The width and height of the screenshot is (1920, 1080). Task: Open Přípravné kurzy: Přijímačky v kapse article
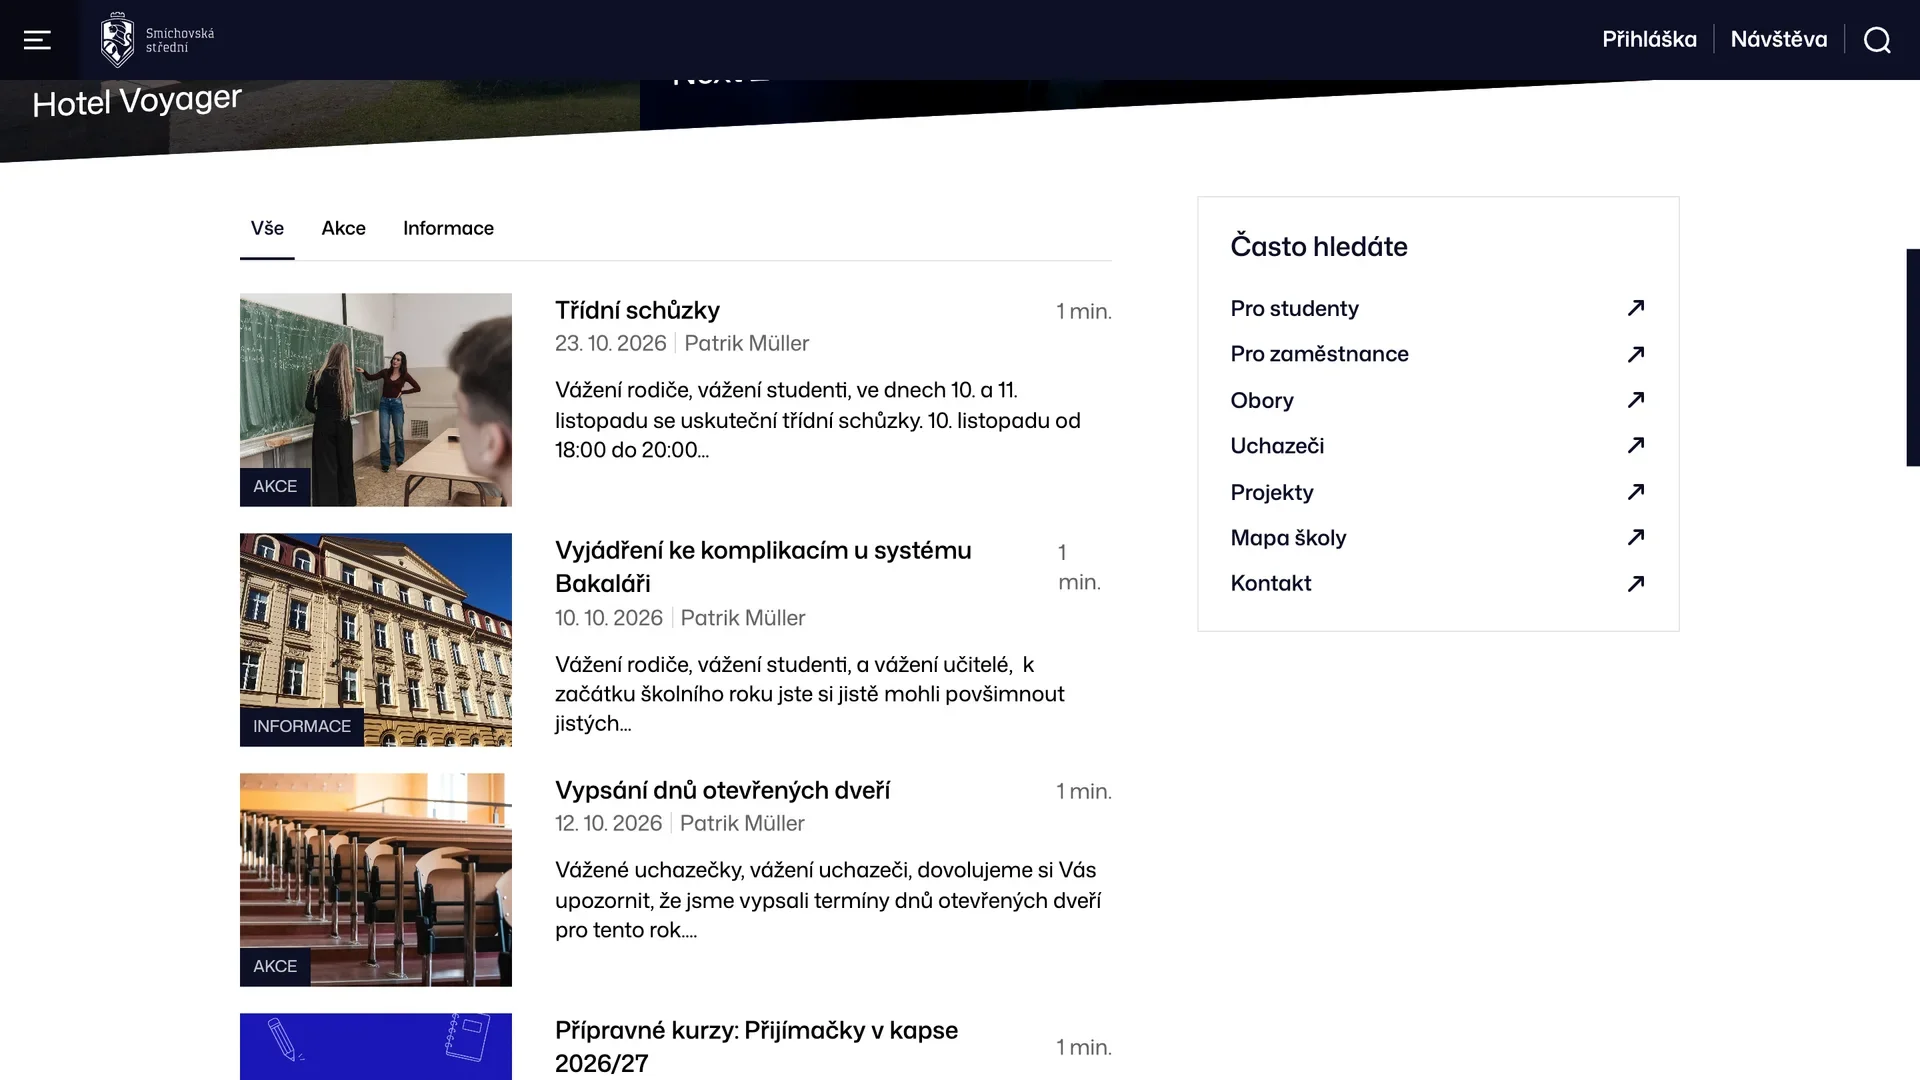pos(756,1046)
